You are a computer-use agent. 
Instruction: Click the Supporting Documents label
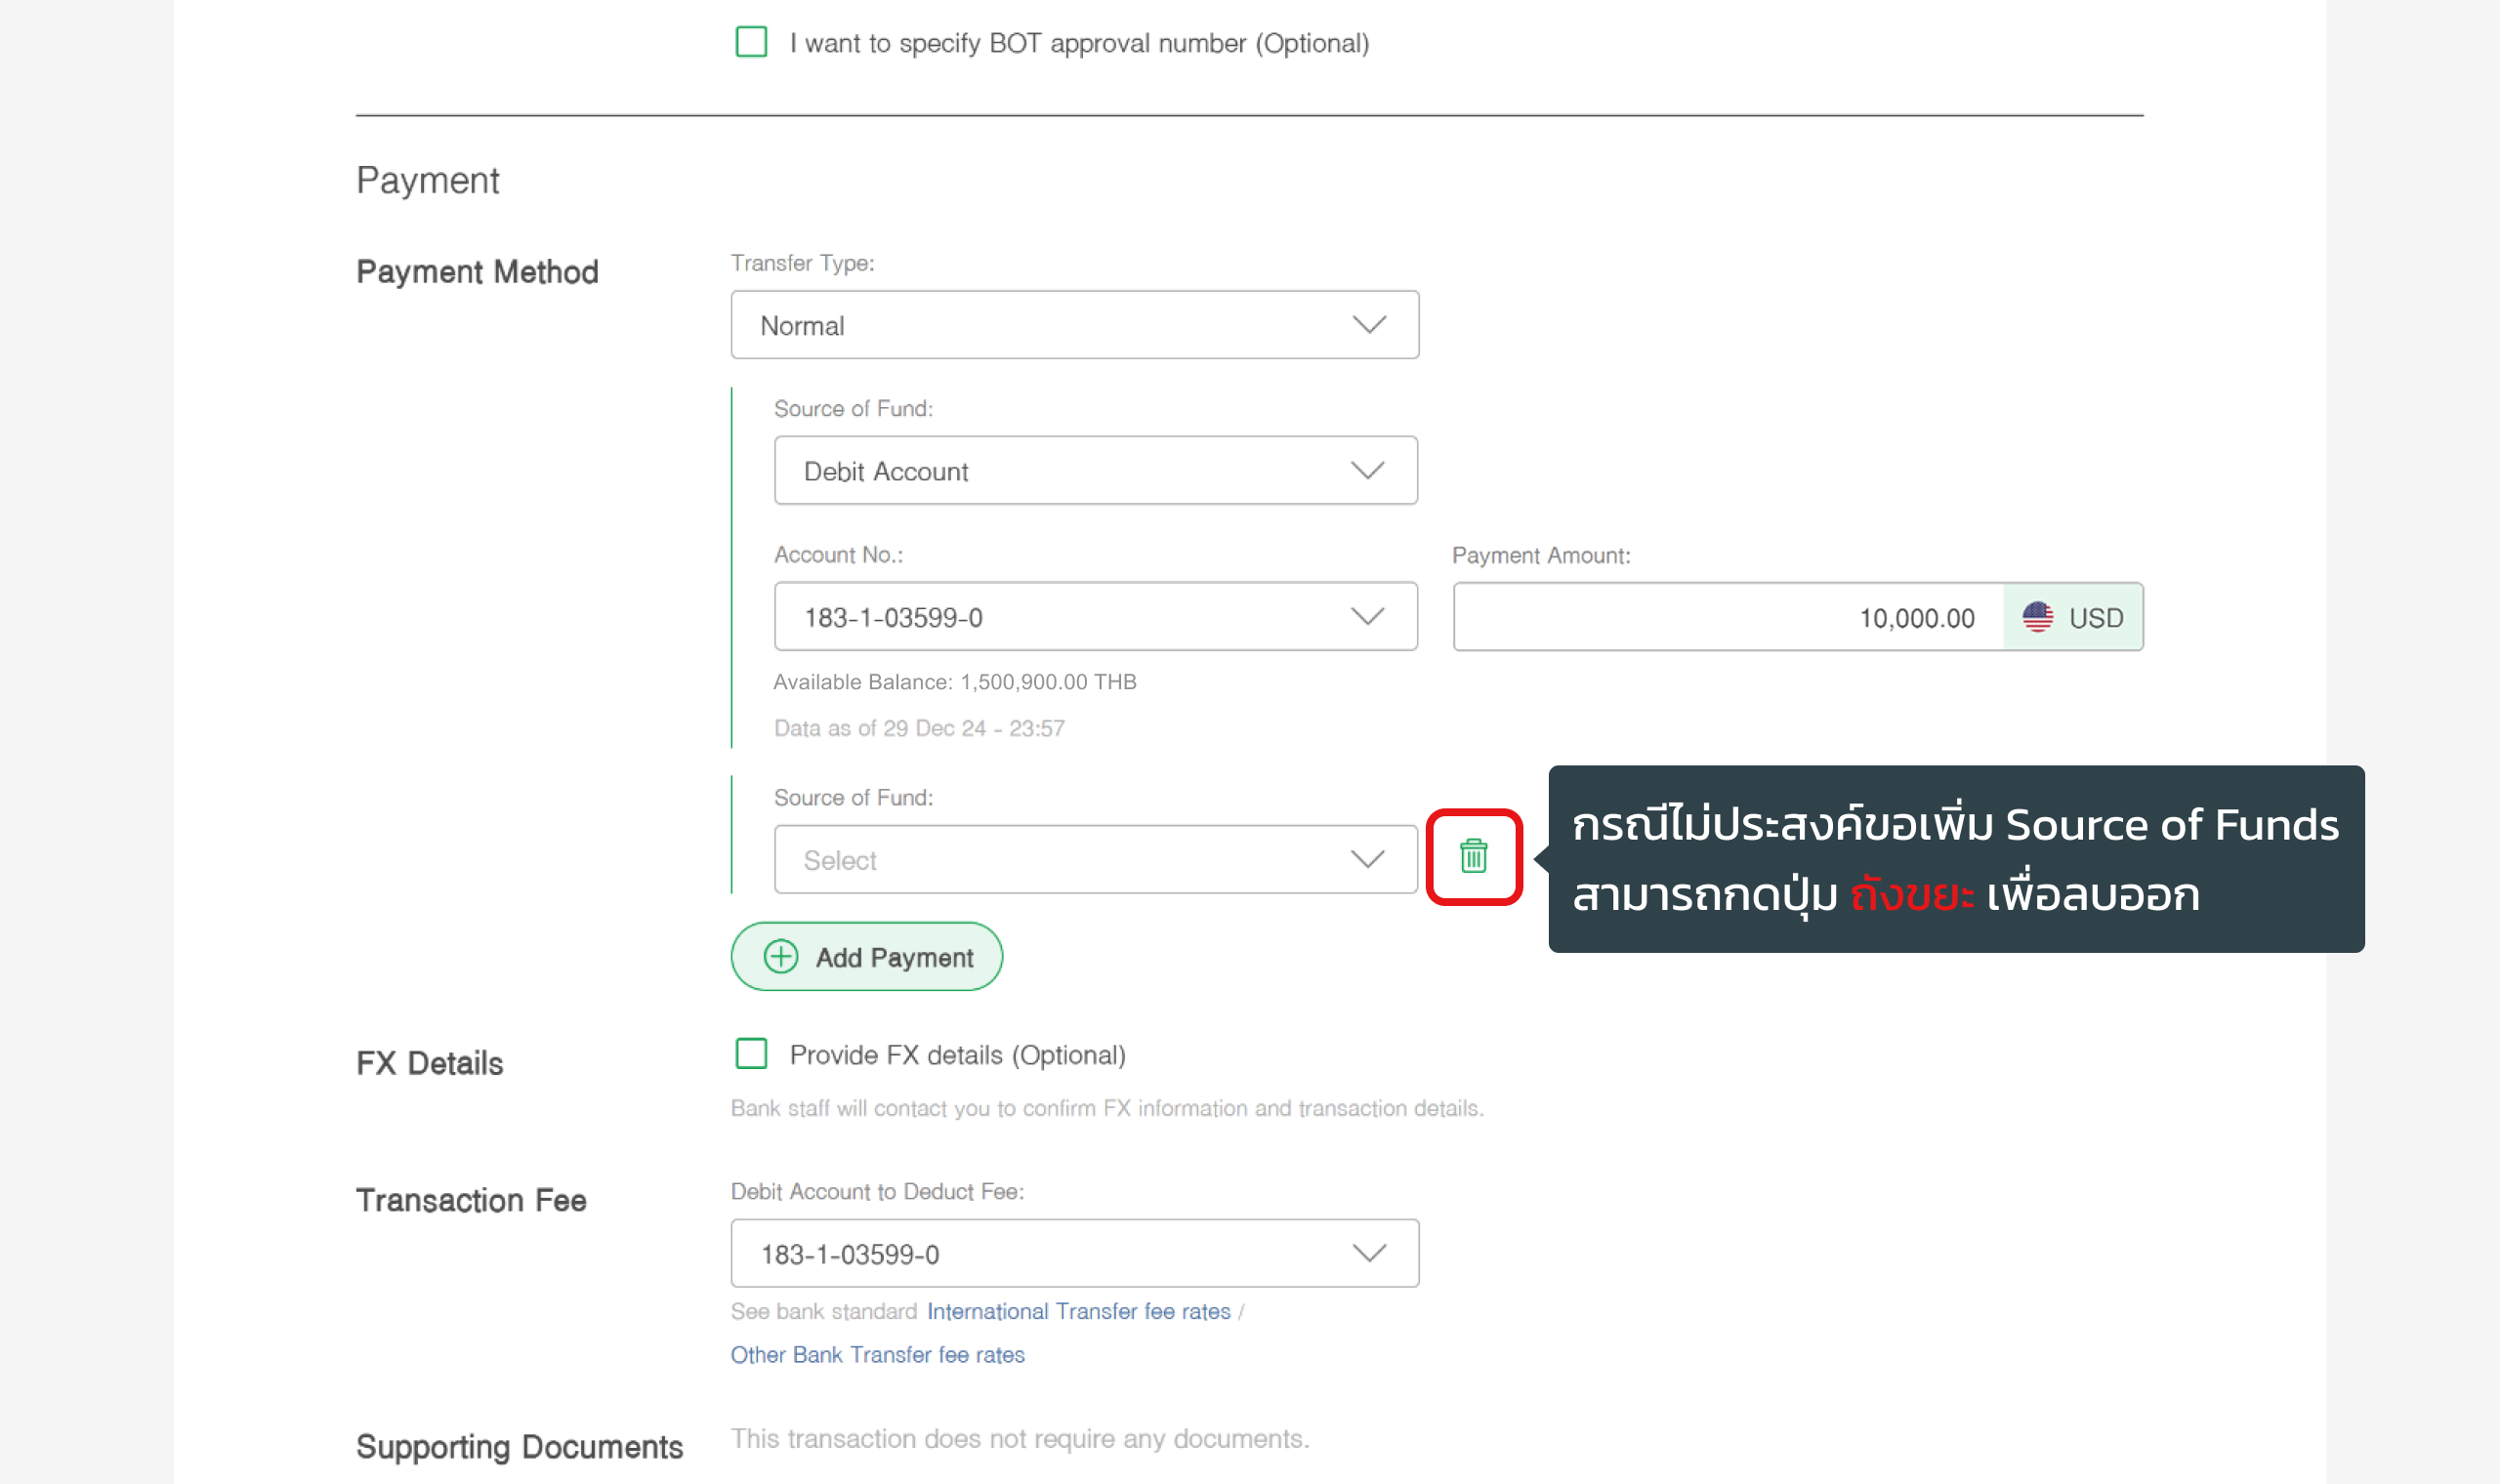pyautogui.click(x=519, y=1446)
